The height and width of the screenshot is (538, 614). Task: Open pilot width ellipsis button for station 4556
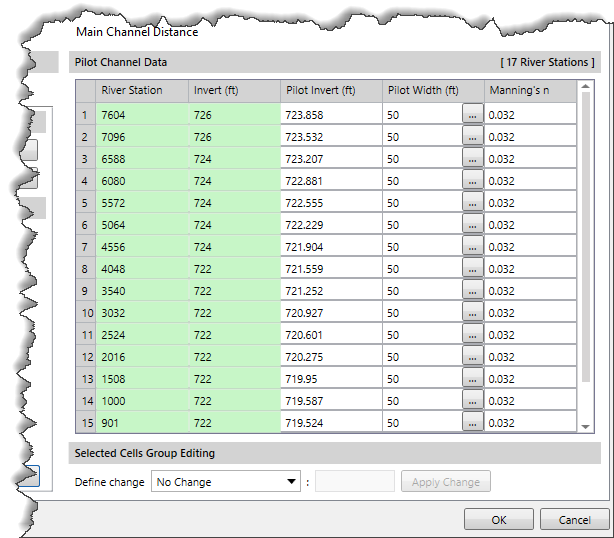click(473, 246)
